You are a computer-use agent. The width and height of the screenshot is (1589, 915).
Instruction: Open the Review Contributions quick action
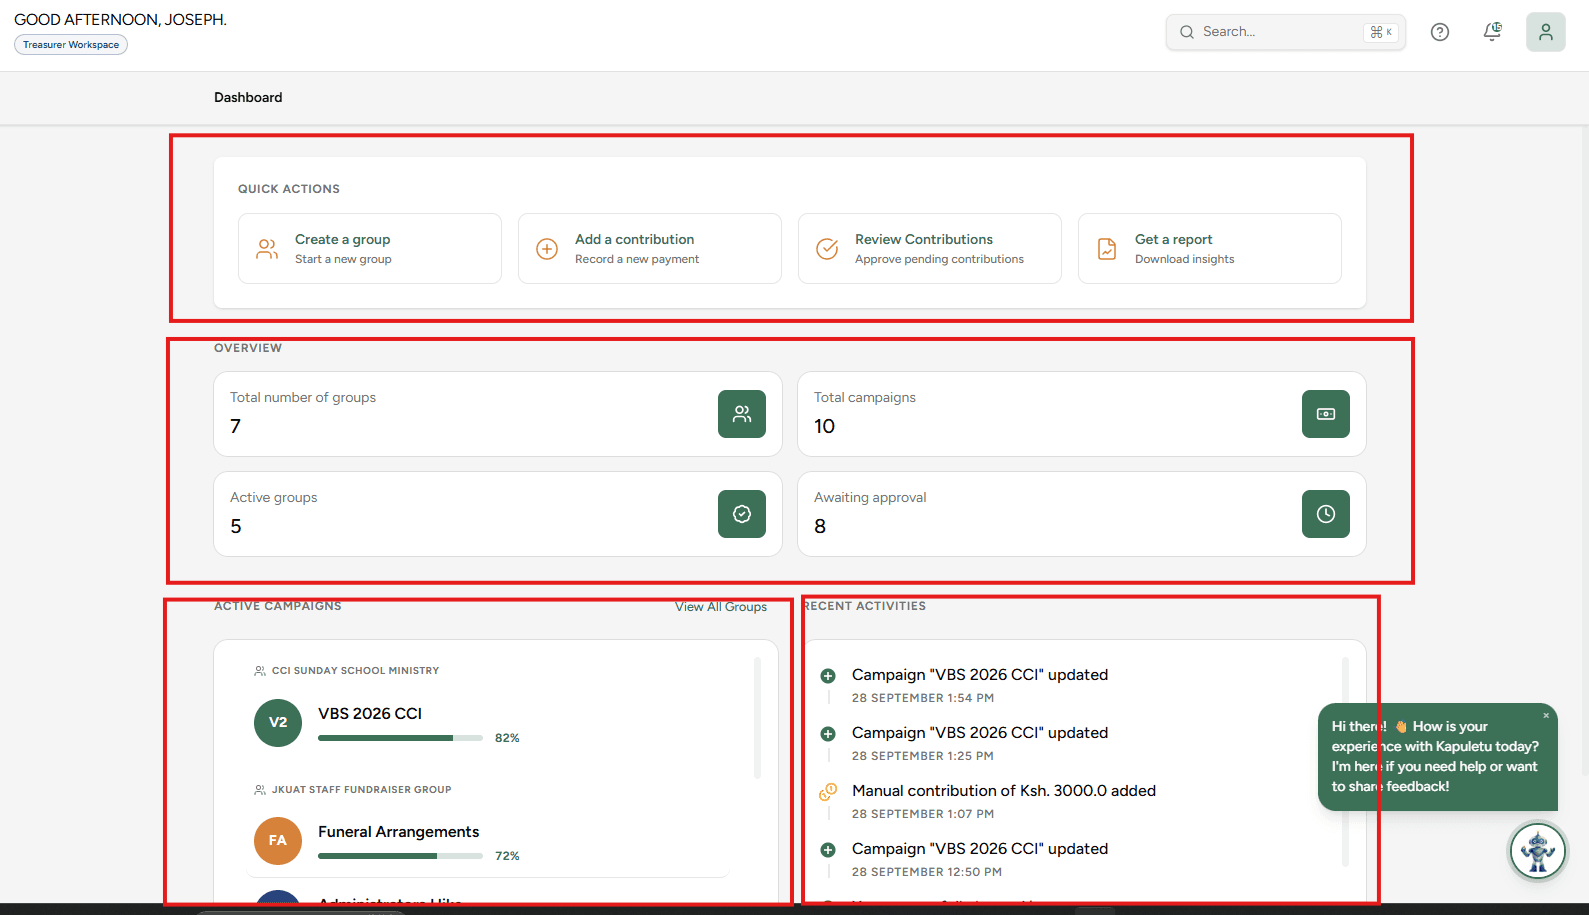[930, 249]
